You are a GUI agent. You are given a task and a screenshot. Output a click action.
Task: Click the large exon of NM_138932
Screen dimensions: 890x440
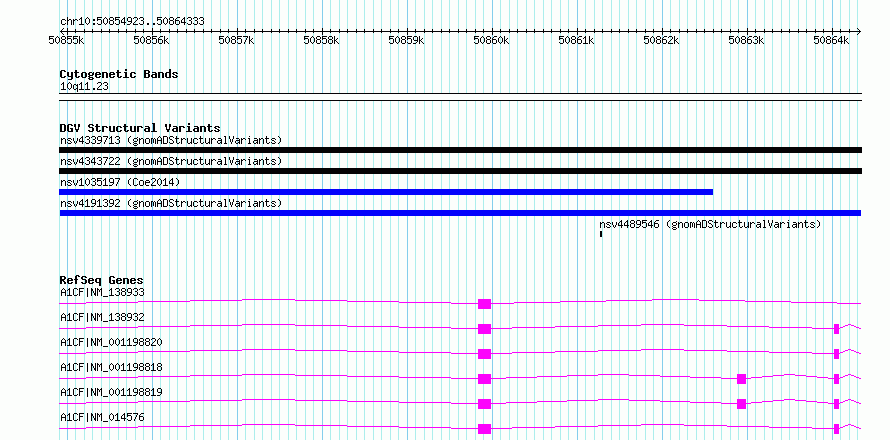[x=484, y=329]
